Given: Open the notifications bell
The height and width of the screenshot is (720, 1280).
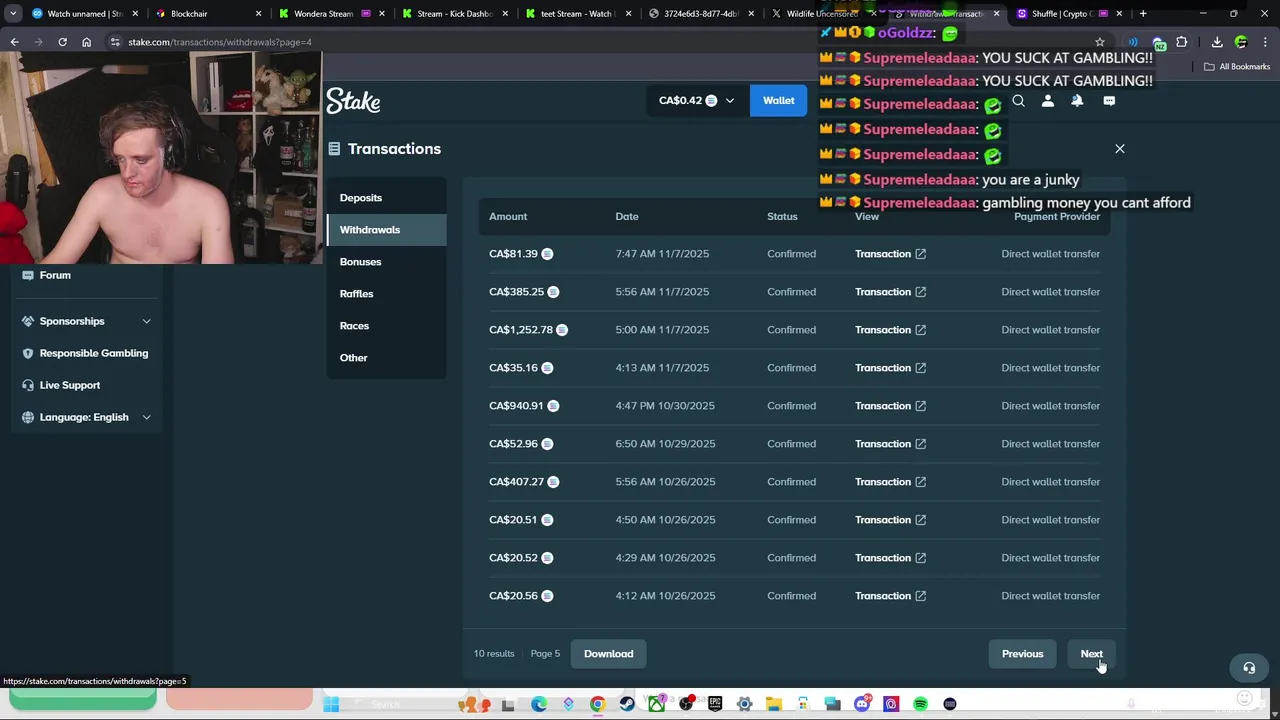Looking at the screenshot, I should point(1077,101).
